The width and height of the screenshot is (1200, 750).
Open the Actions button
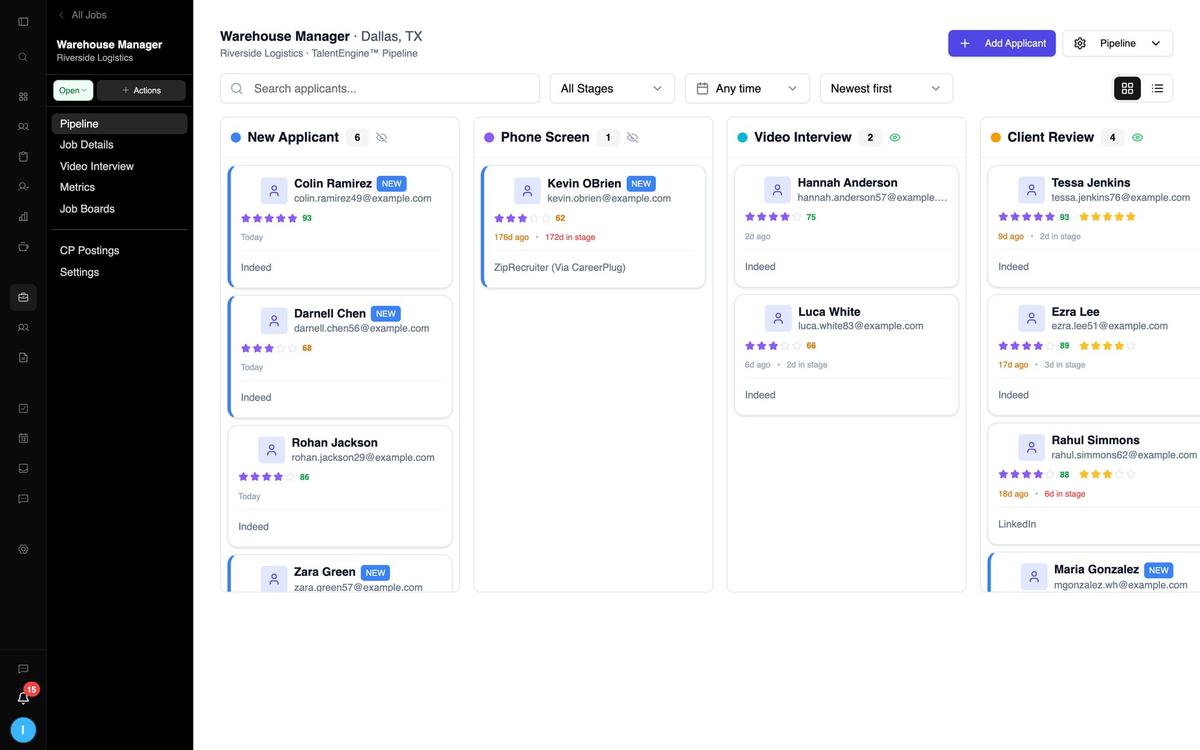pos(141,90)
